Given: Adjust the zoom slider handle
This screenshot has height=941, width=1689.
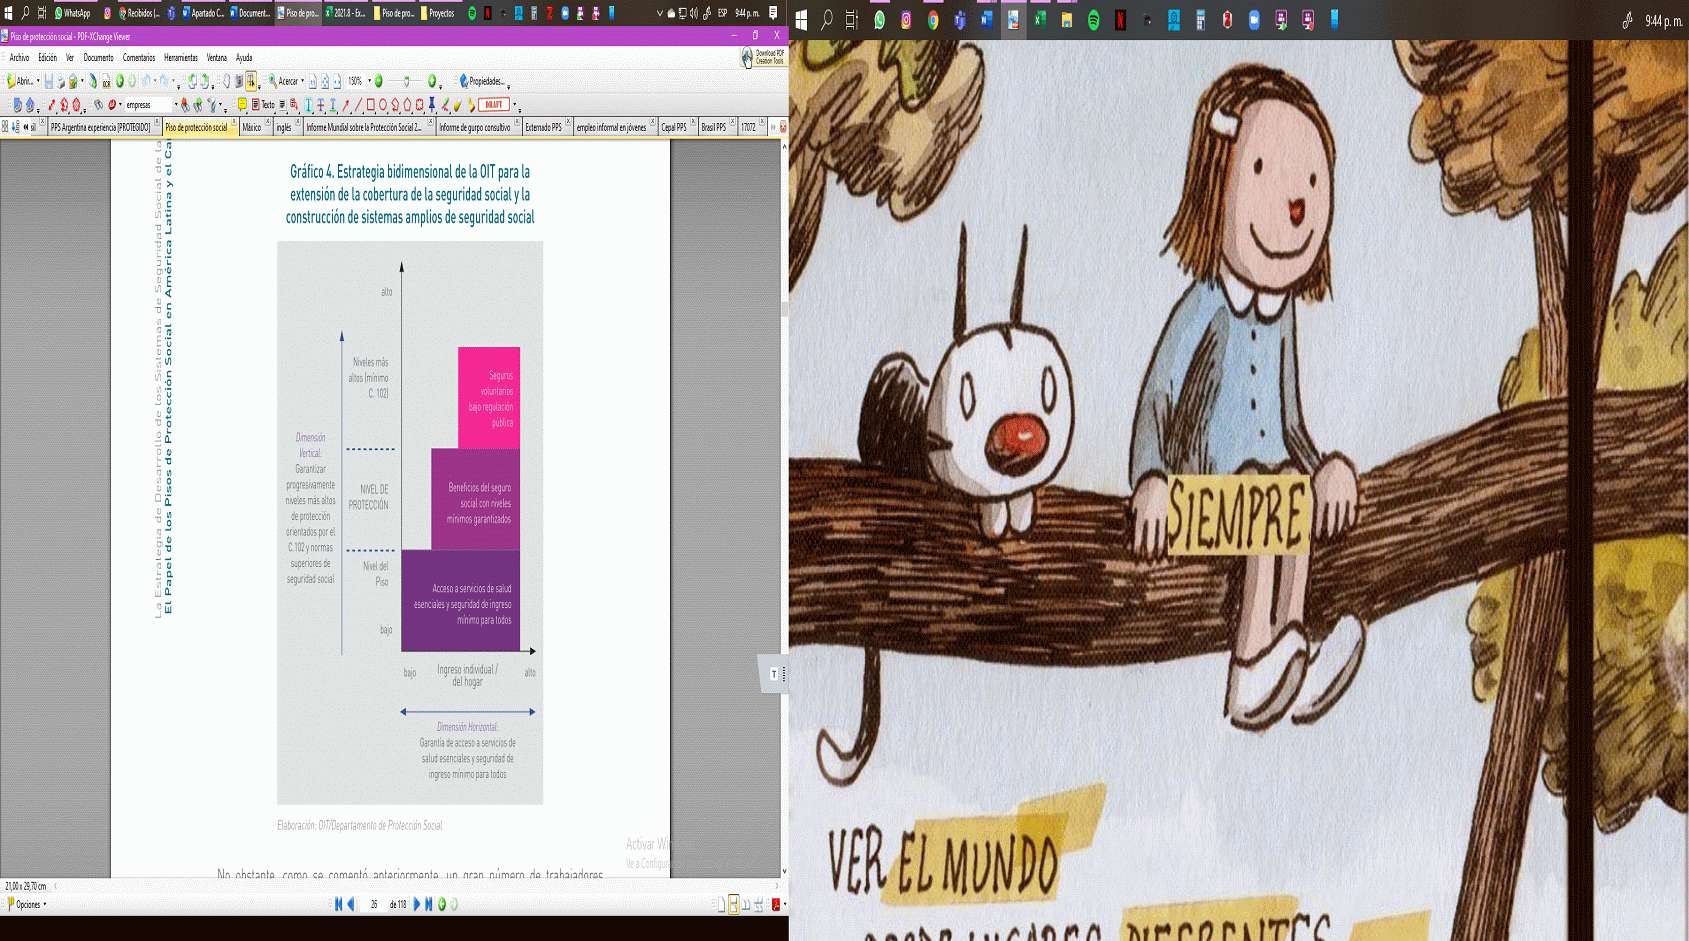Looking at the screenshot, I should 406,81.
